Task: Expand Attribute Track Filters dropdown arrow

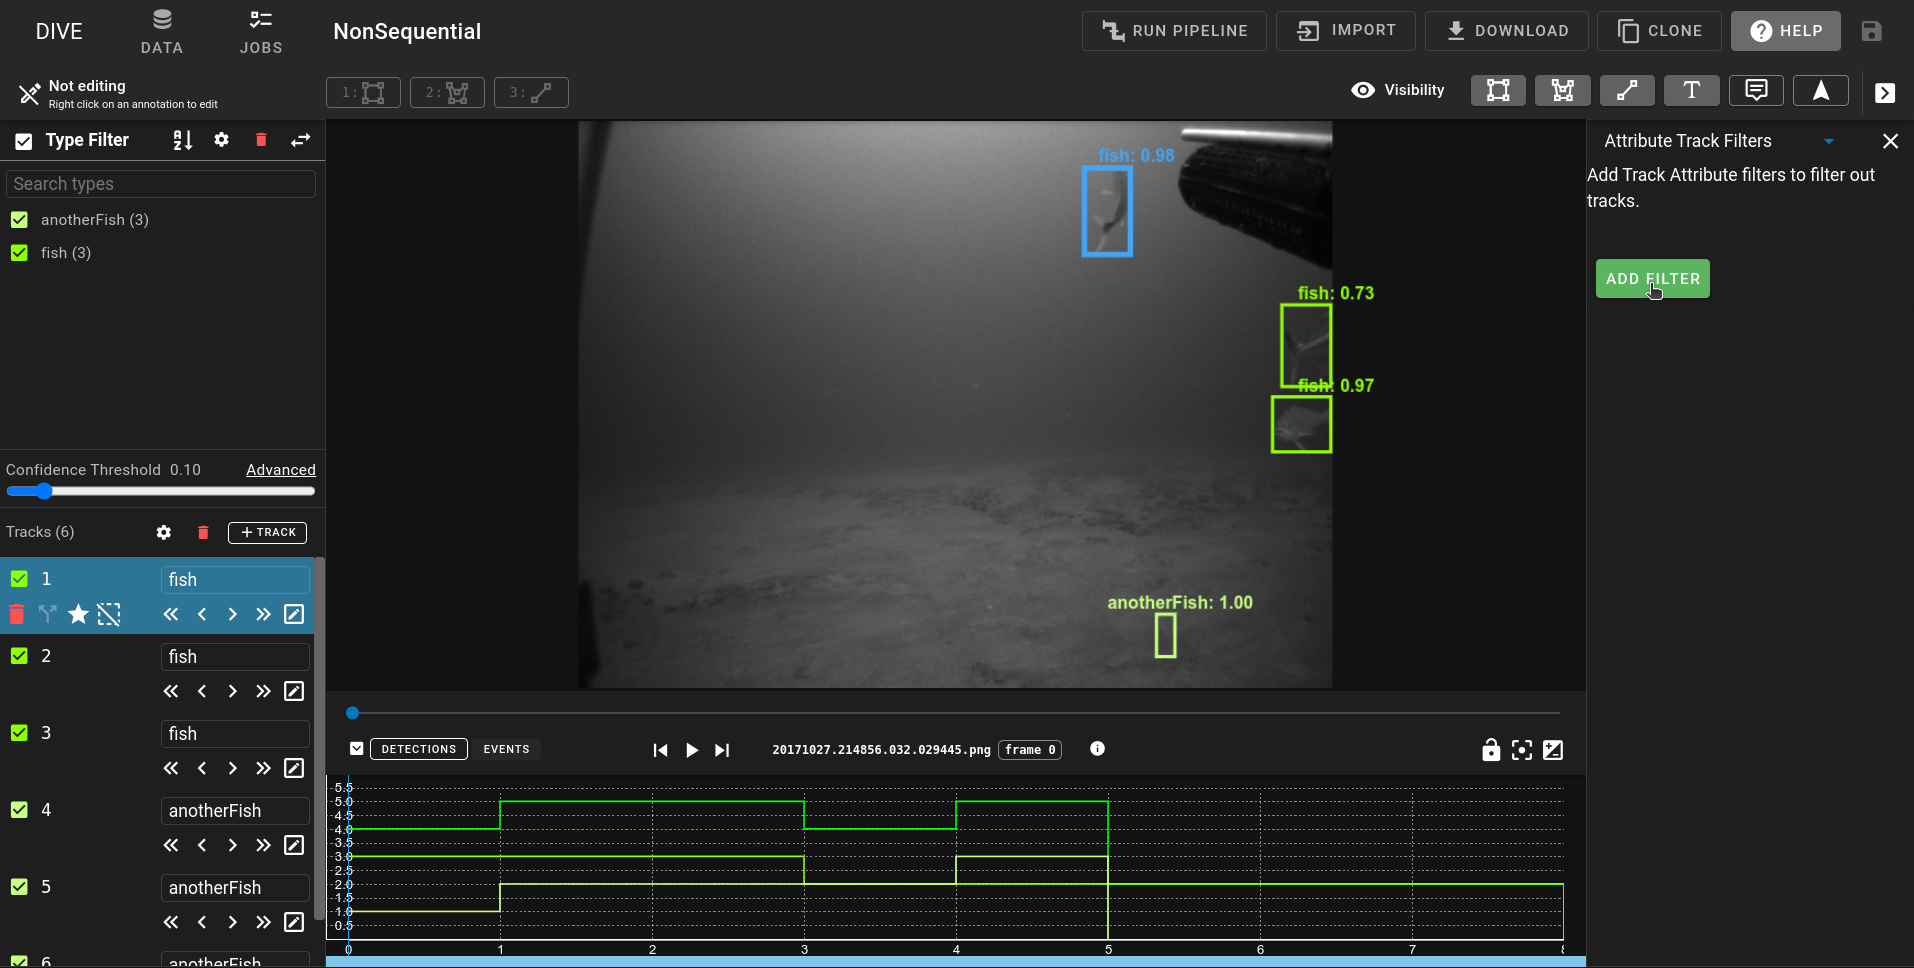Action: click(1829, 142)
